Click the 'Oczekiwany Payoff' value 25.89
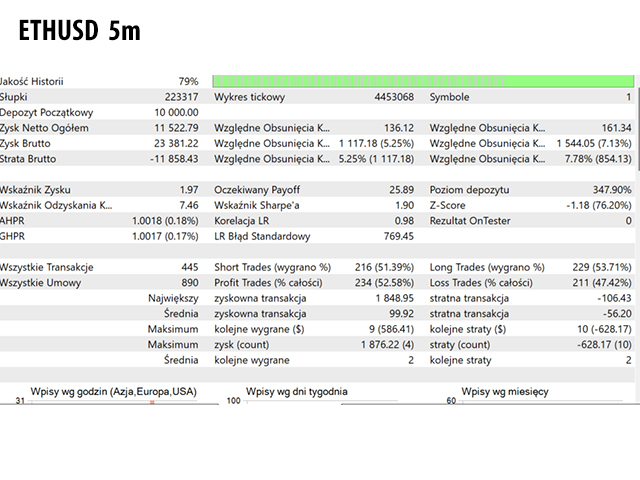The image size is (640, 480). (x=402, y=190)
